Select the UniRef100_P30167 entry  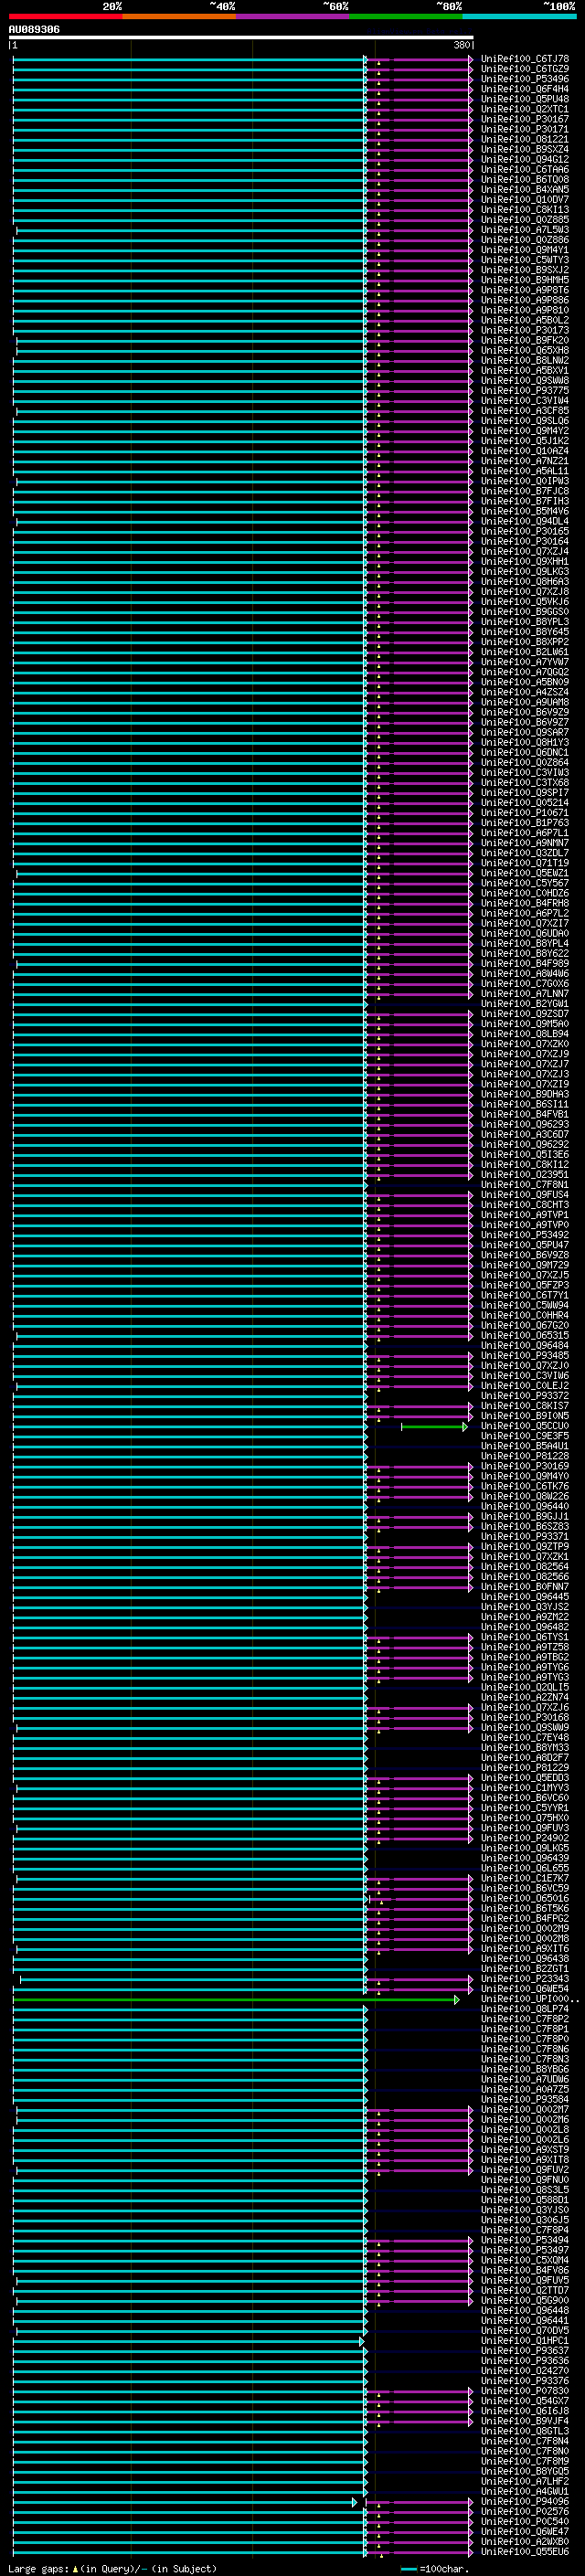tap(525, 119)
